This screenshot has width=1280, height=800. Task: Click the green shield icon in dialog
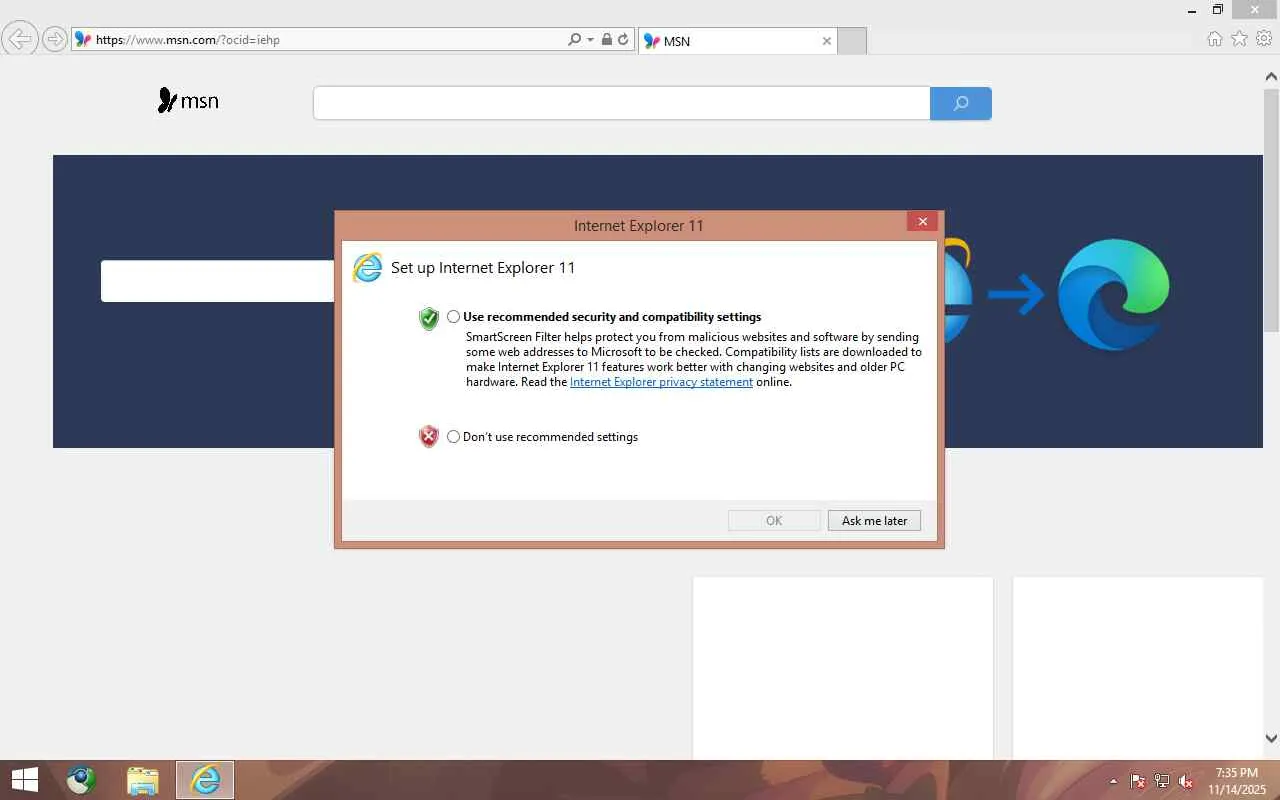429,318
